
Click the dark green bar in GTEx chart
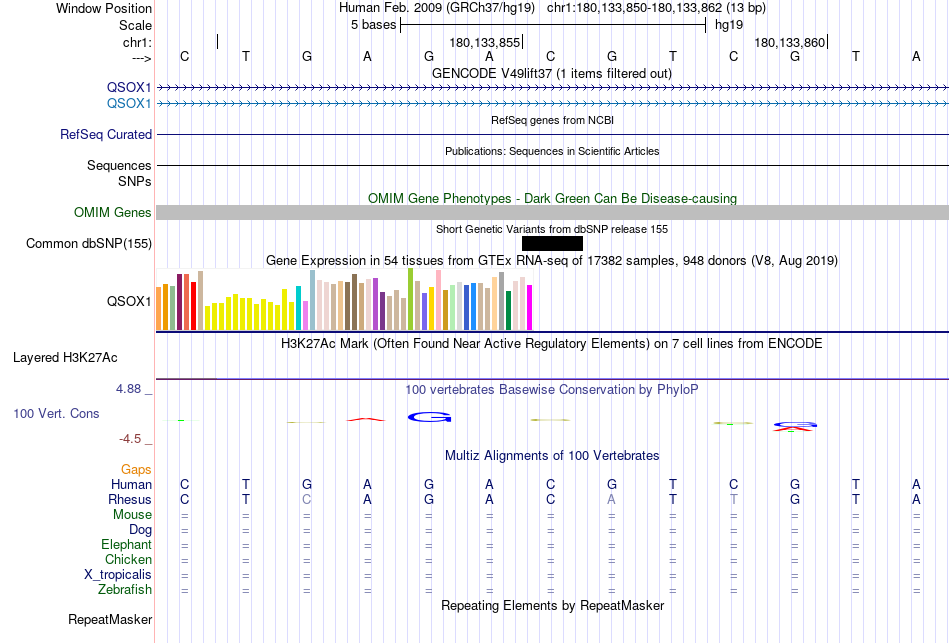click(x=508, y=310)
